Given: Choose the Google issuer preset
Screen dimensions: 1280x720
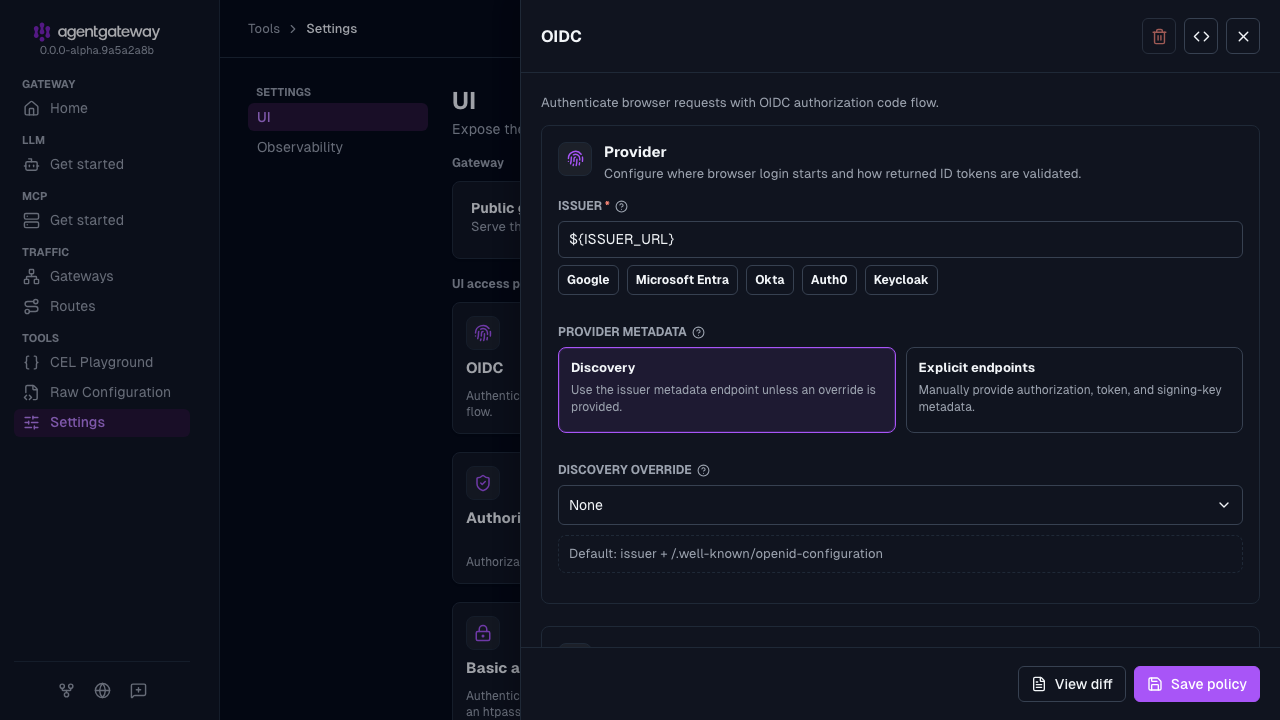Looking at the screenshot, I should click(588, 280).
